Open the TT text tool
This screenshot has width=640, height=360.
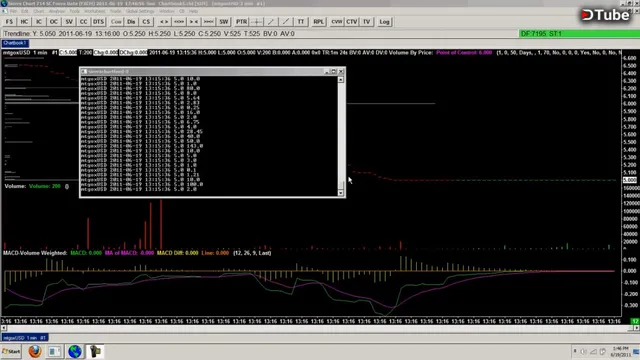(301, 22)
